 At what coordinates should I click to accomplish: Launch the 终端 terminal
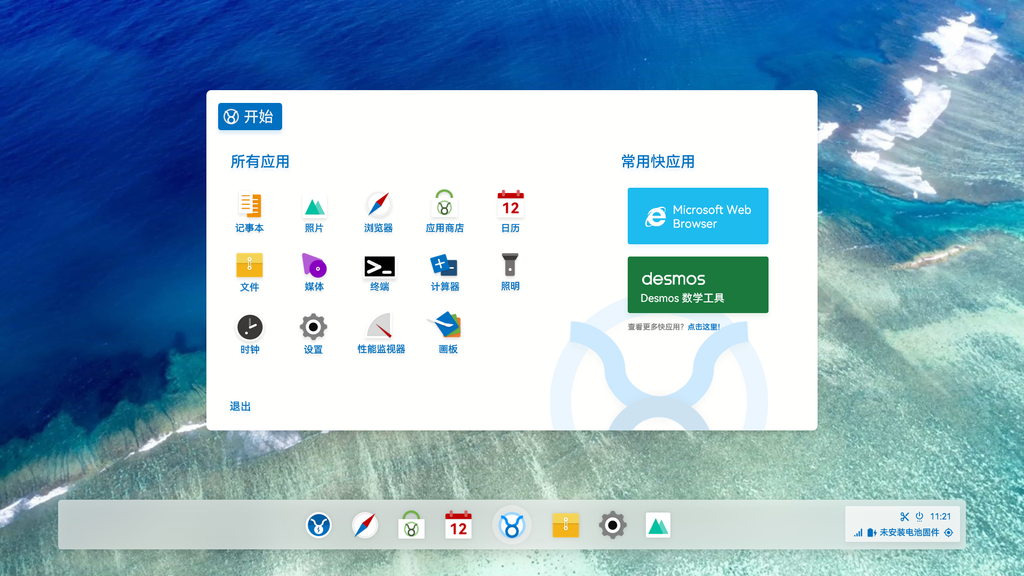point(378,268)
